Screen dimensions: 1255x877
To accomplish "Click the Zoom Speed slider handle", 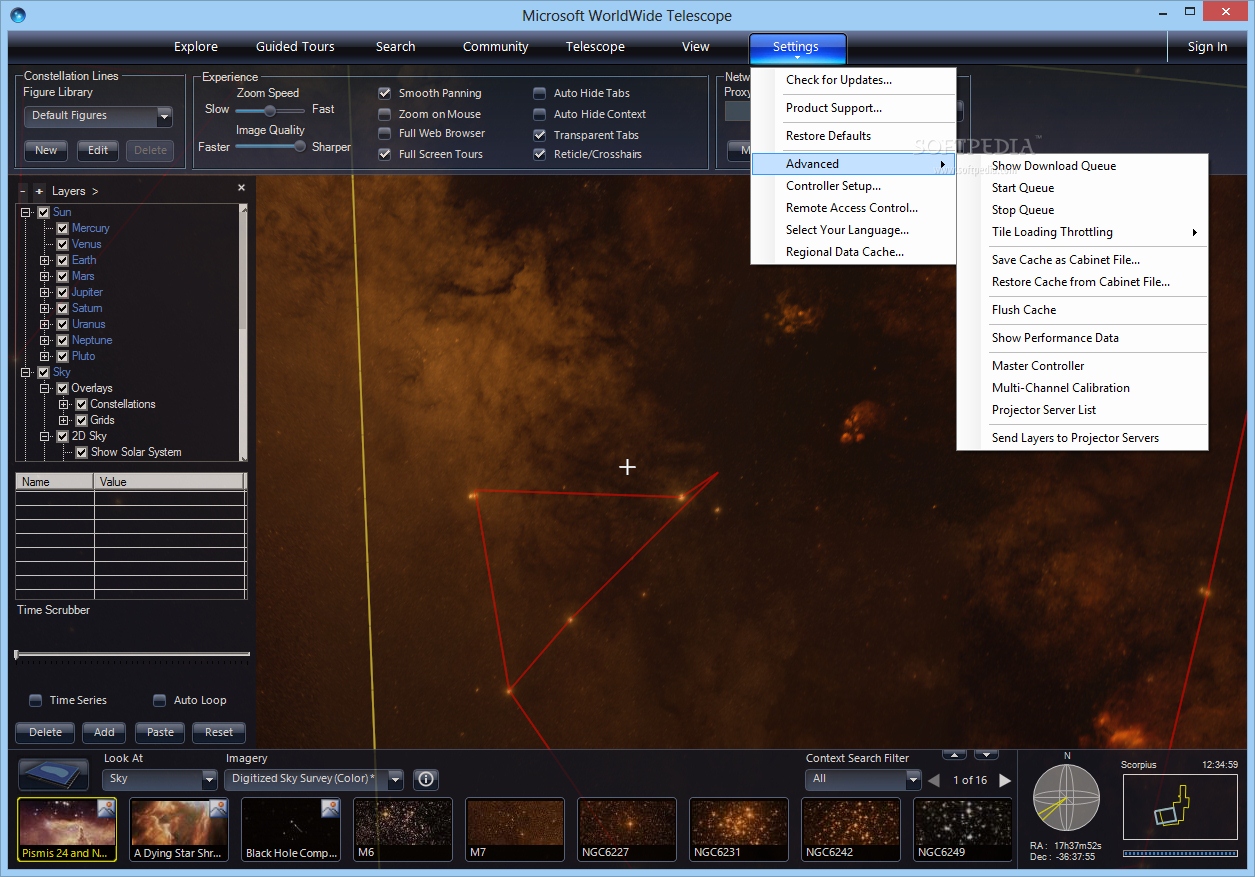I will click(x=270, y=110).
